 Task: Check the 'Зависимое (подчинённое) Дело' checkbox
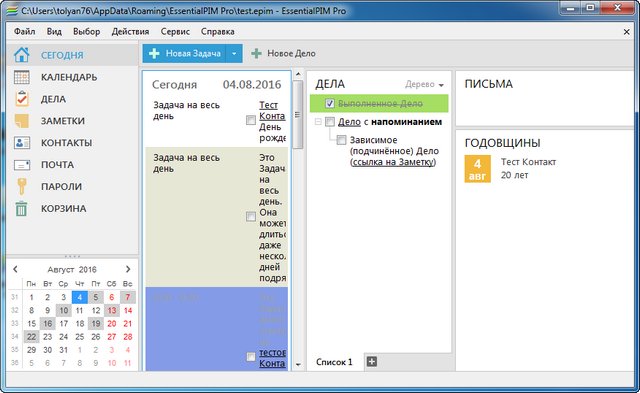tap(341, 140)
